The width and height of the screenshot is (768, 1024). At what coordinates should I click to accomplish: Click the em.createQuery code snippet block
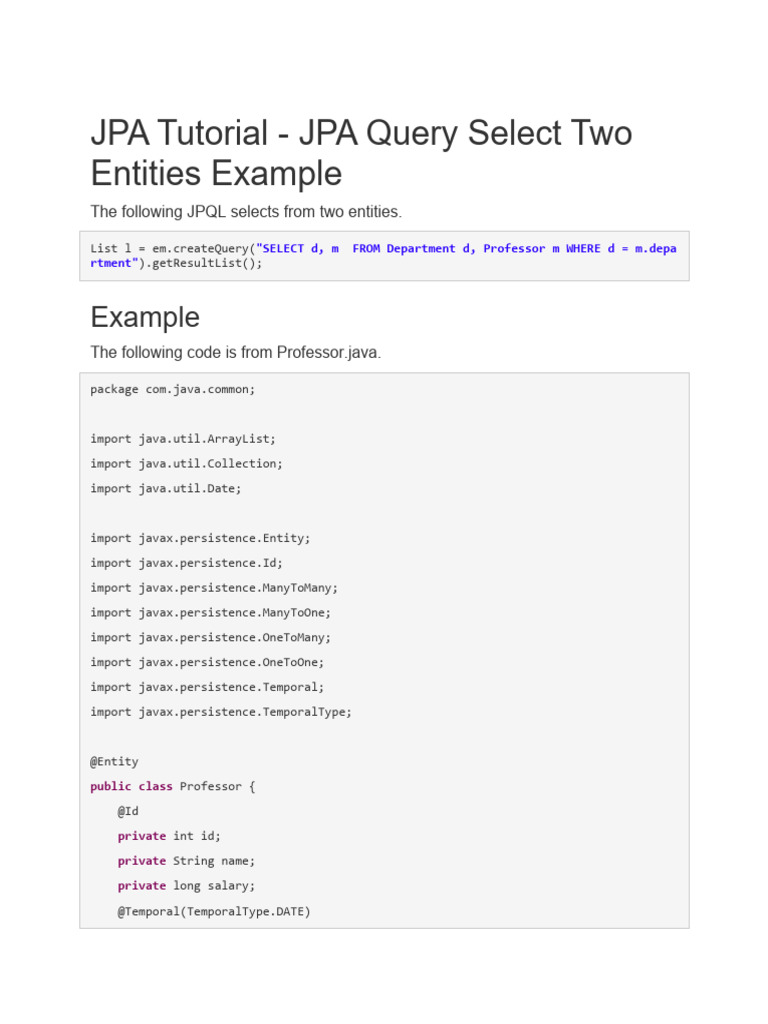click(x=384, y=256)
